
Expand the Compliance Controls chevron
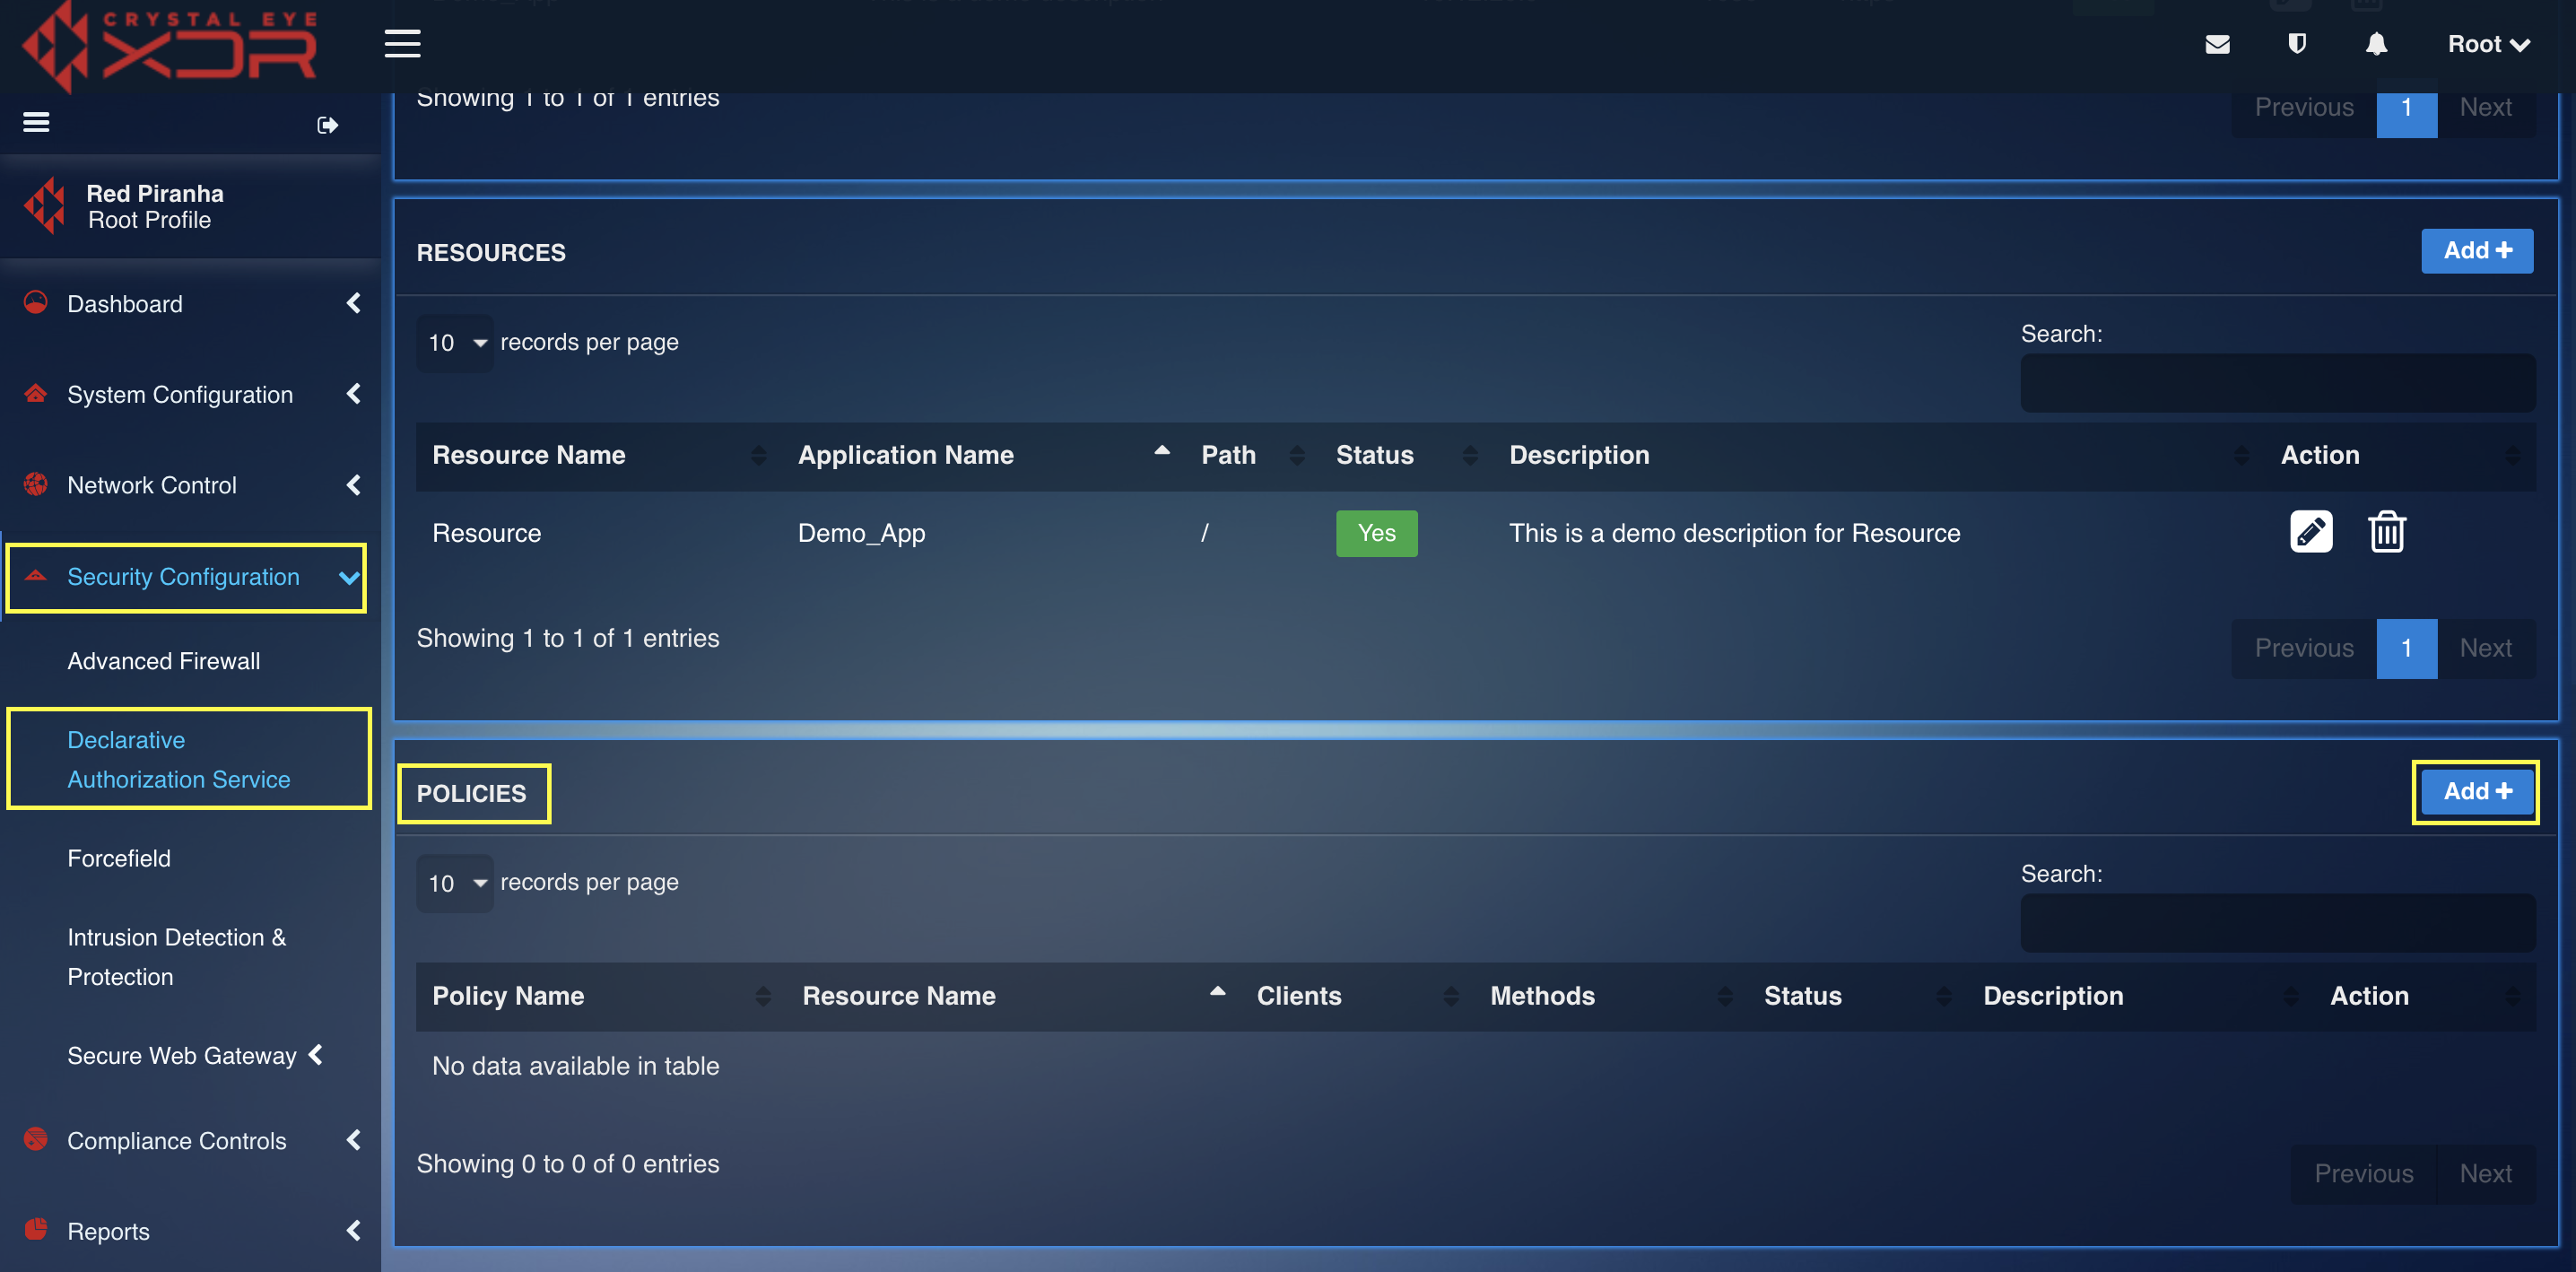(353, 1140)
